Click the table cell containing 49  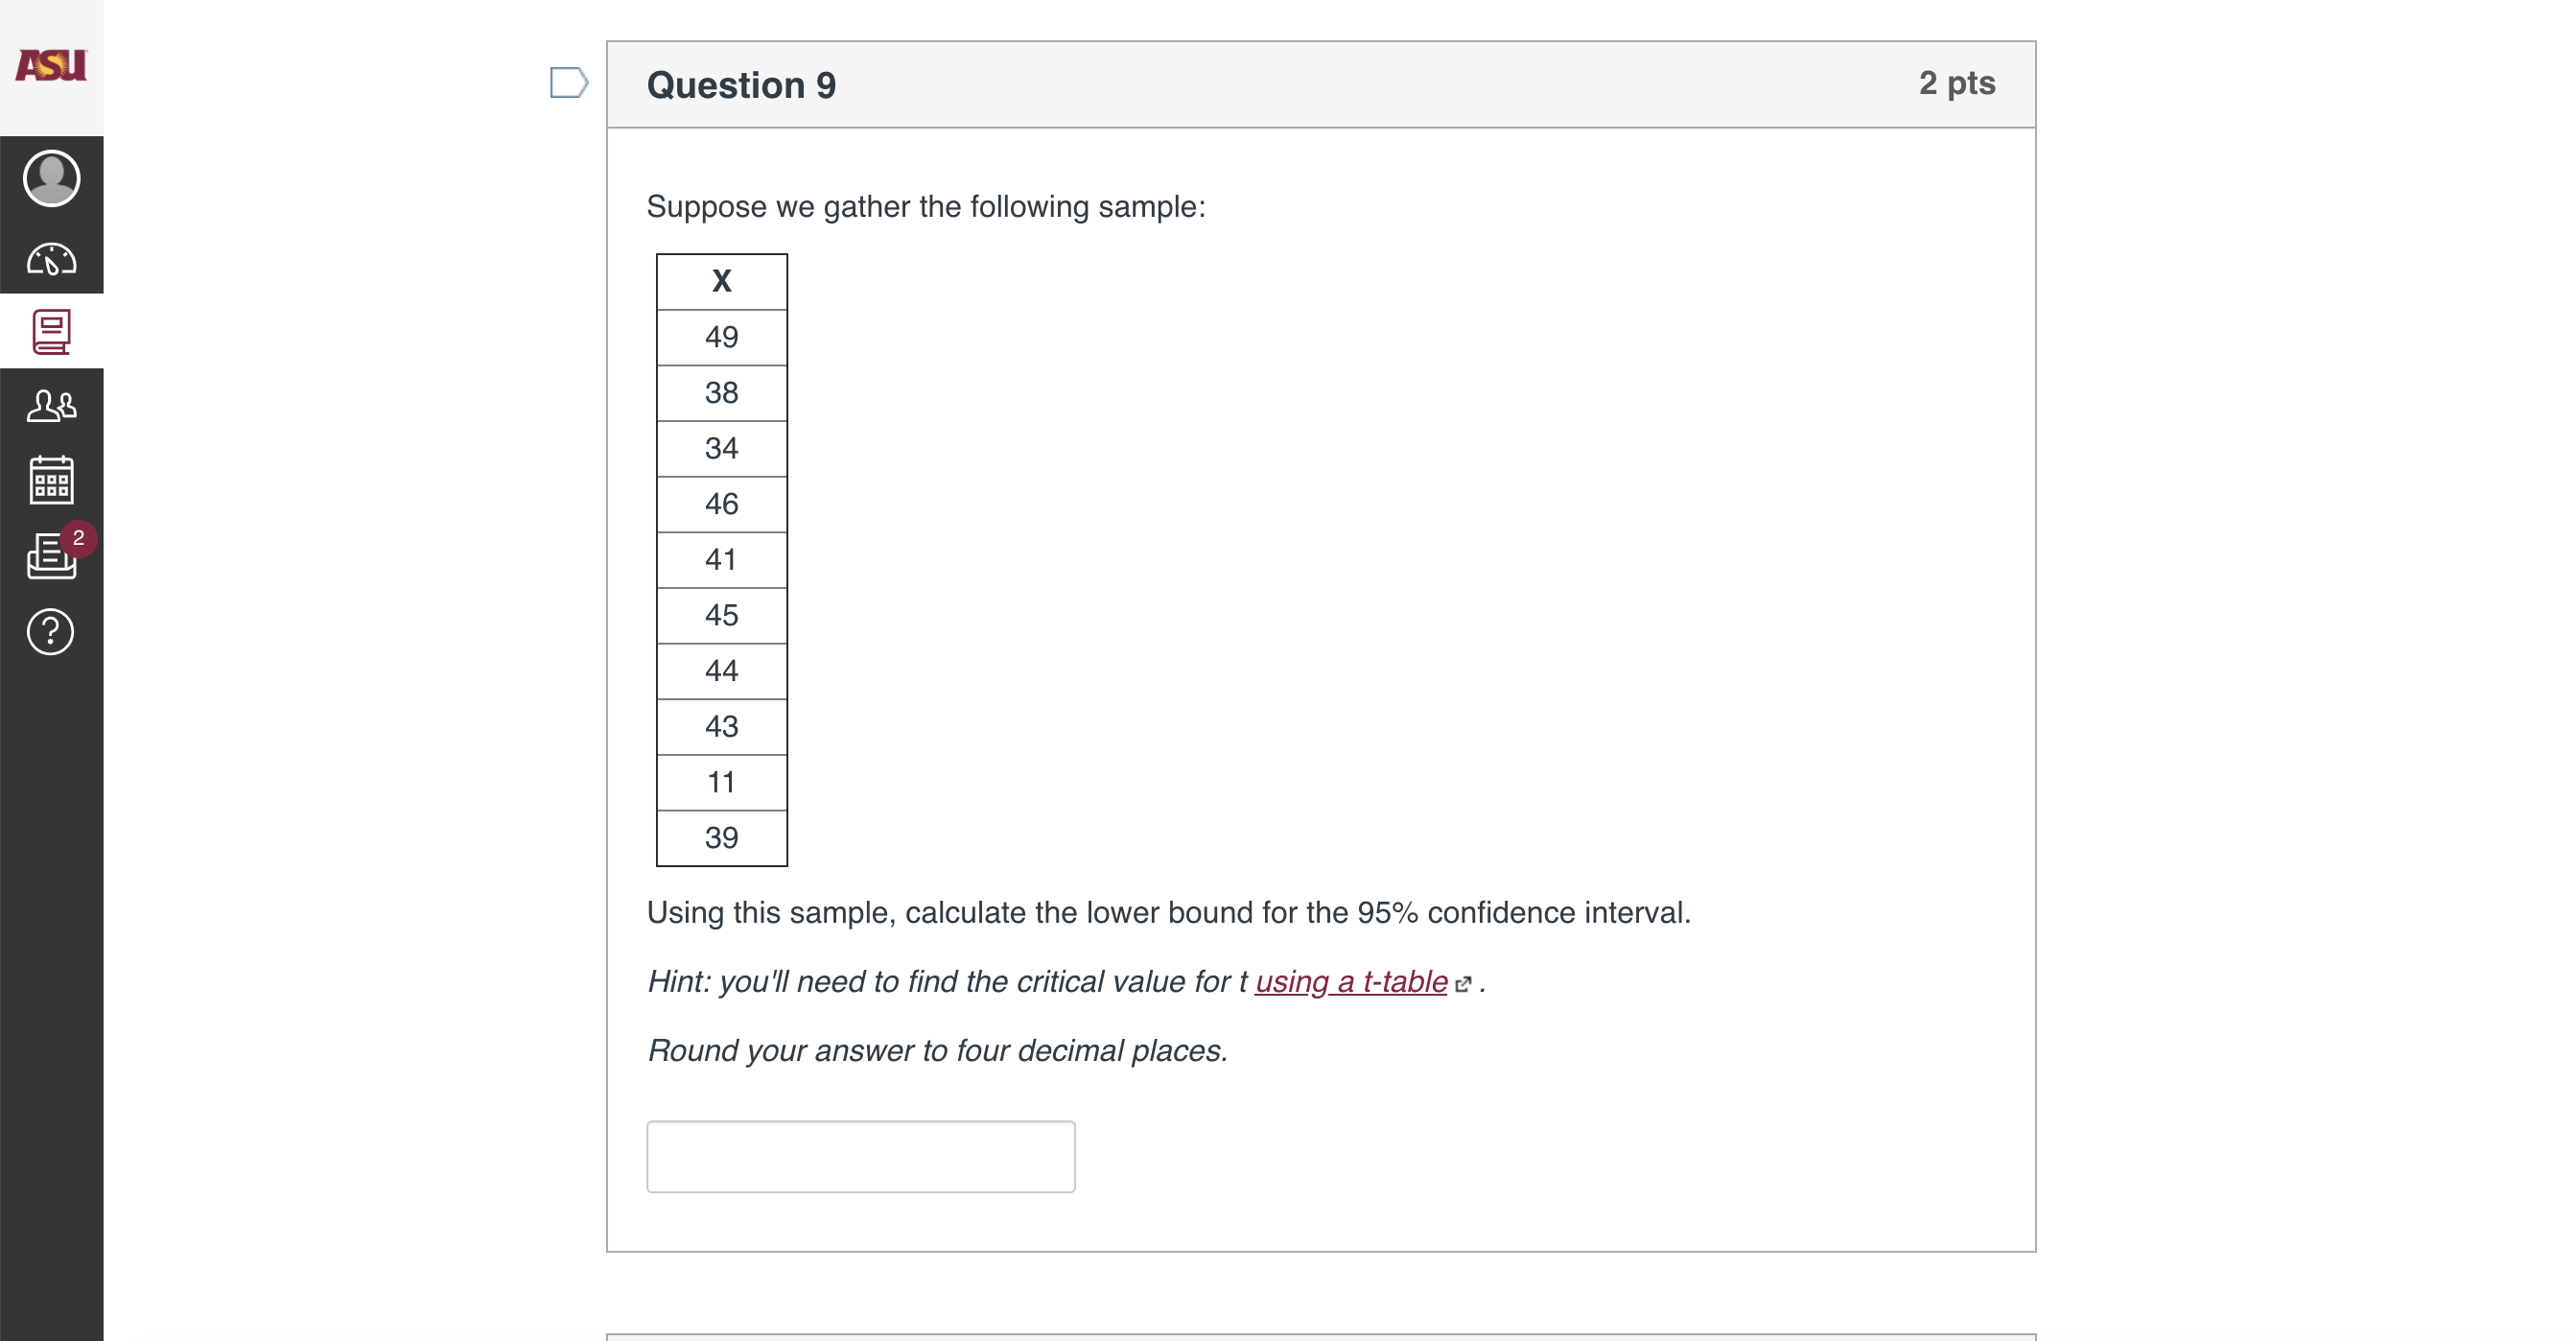click(x=722, y=337)
